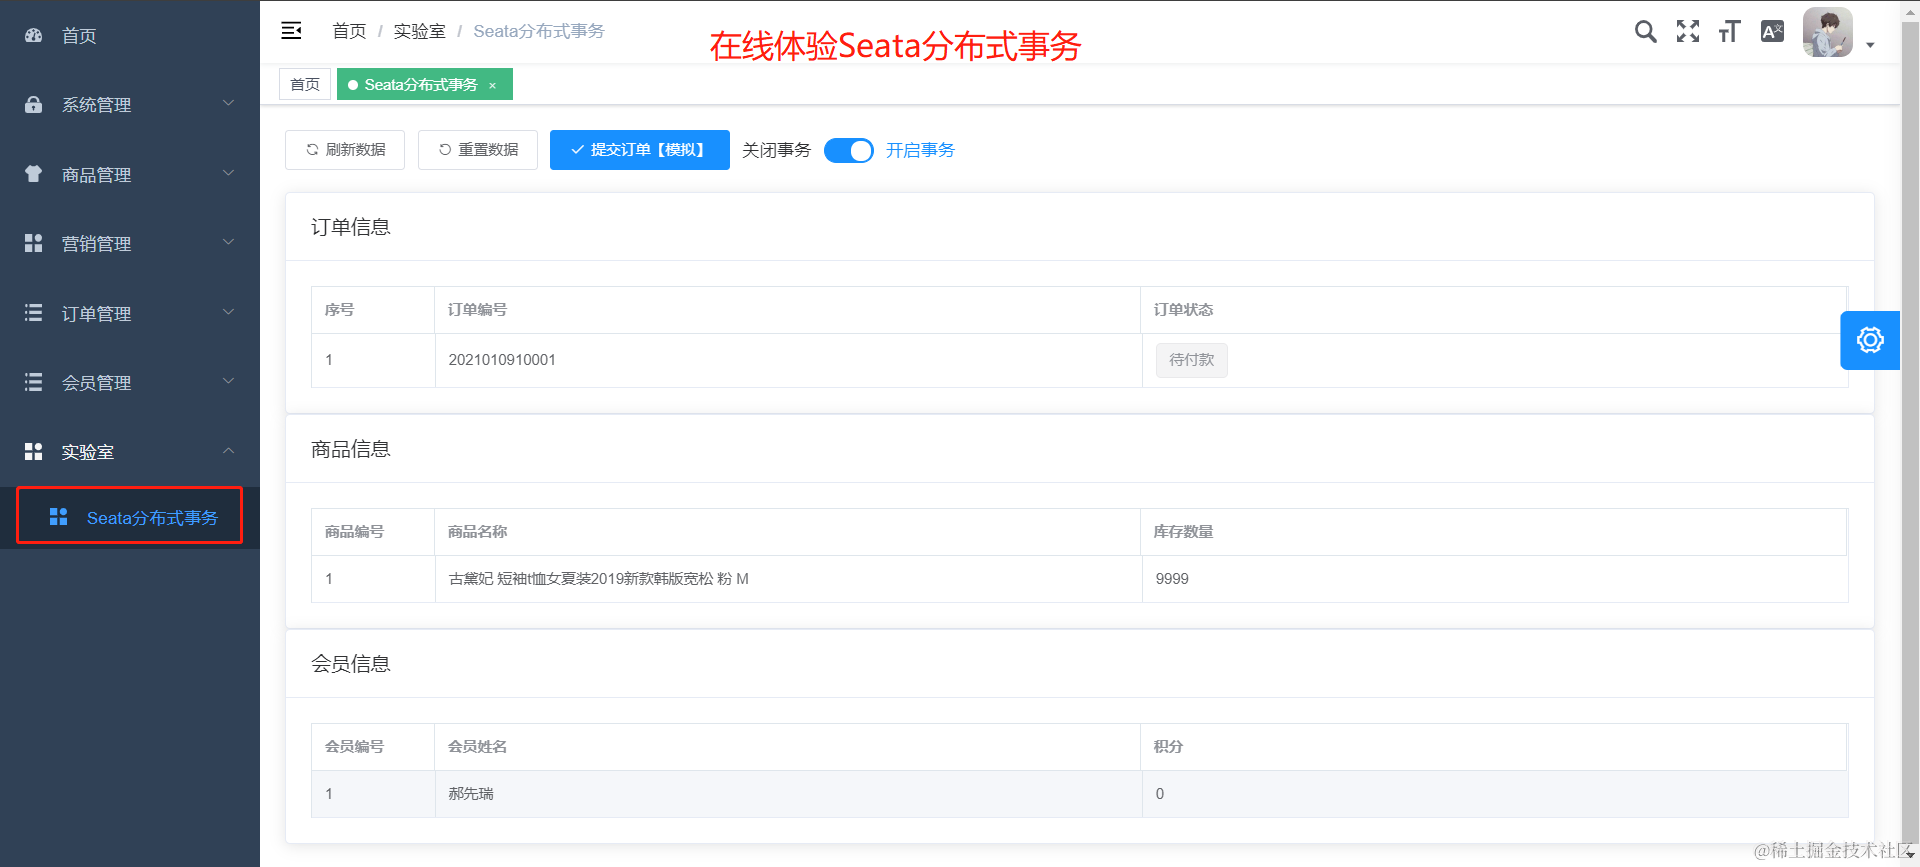Open the blue settings gear panel
Screen dimensions: 1920x867
pos(1870,340)
